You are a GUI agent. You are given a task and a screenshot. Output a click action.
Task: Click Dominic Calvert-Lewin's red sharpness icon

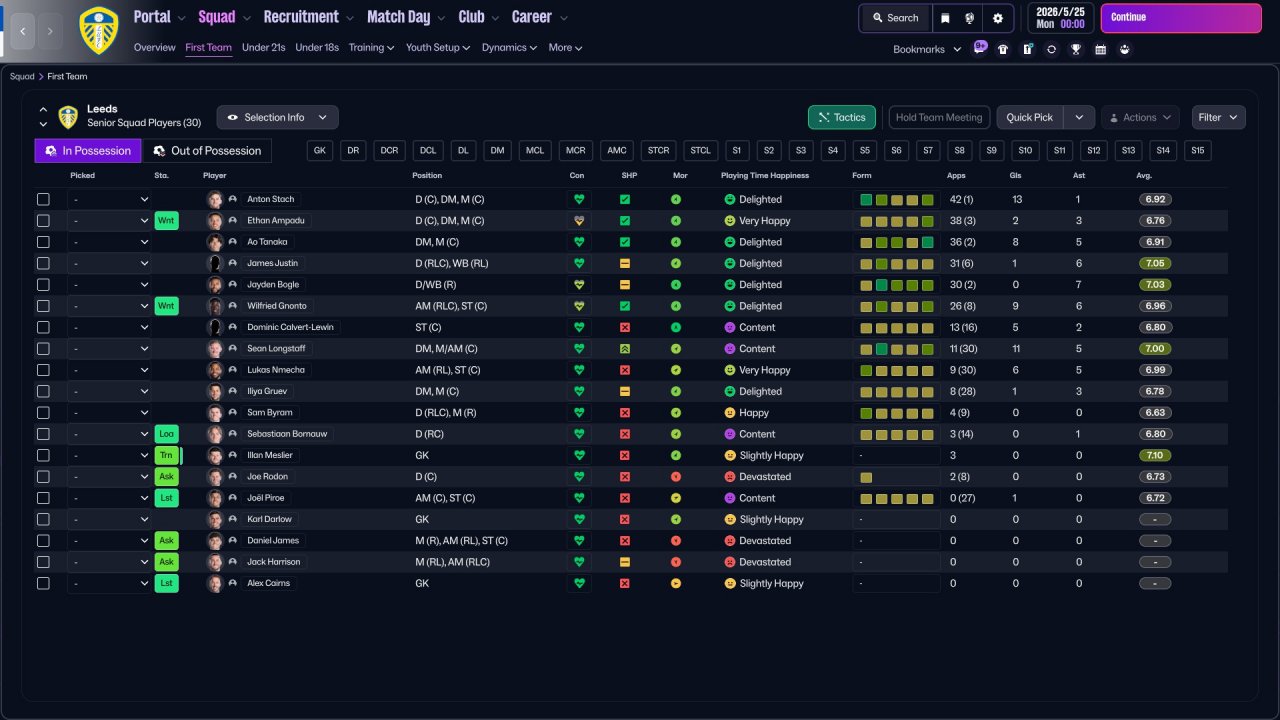pyautogui.click(x=625, y=327)
